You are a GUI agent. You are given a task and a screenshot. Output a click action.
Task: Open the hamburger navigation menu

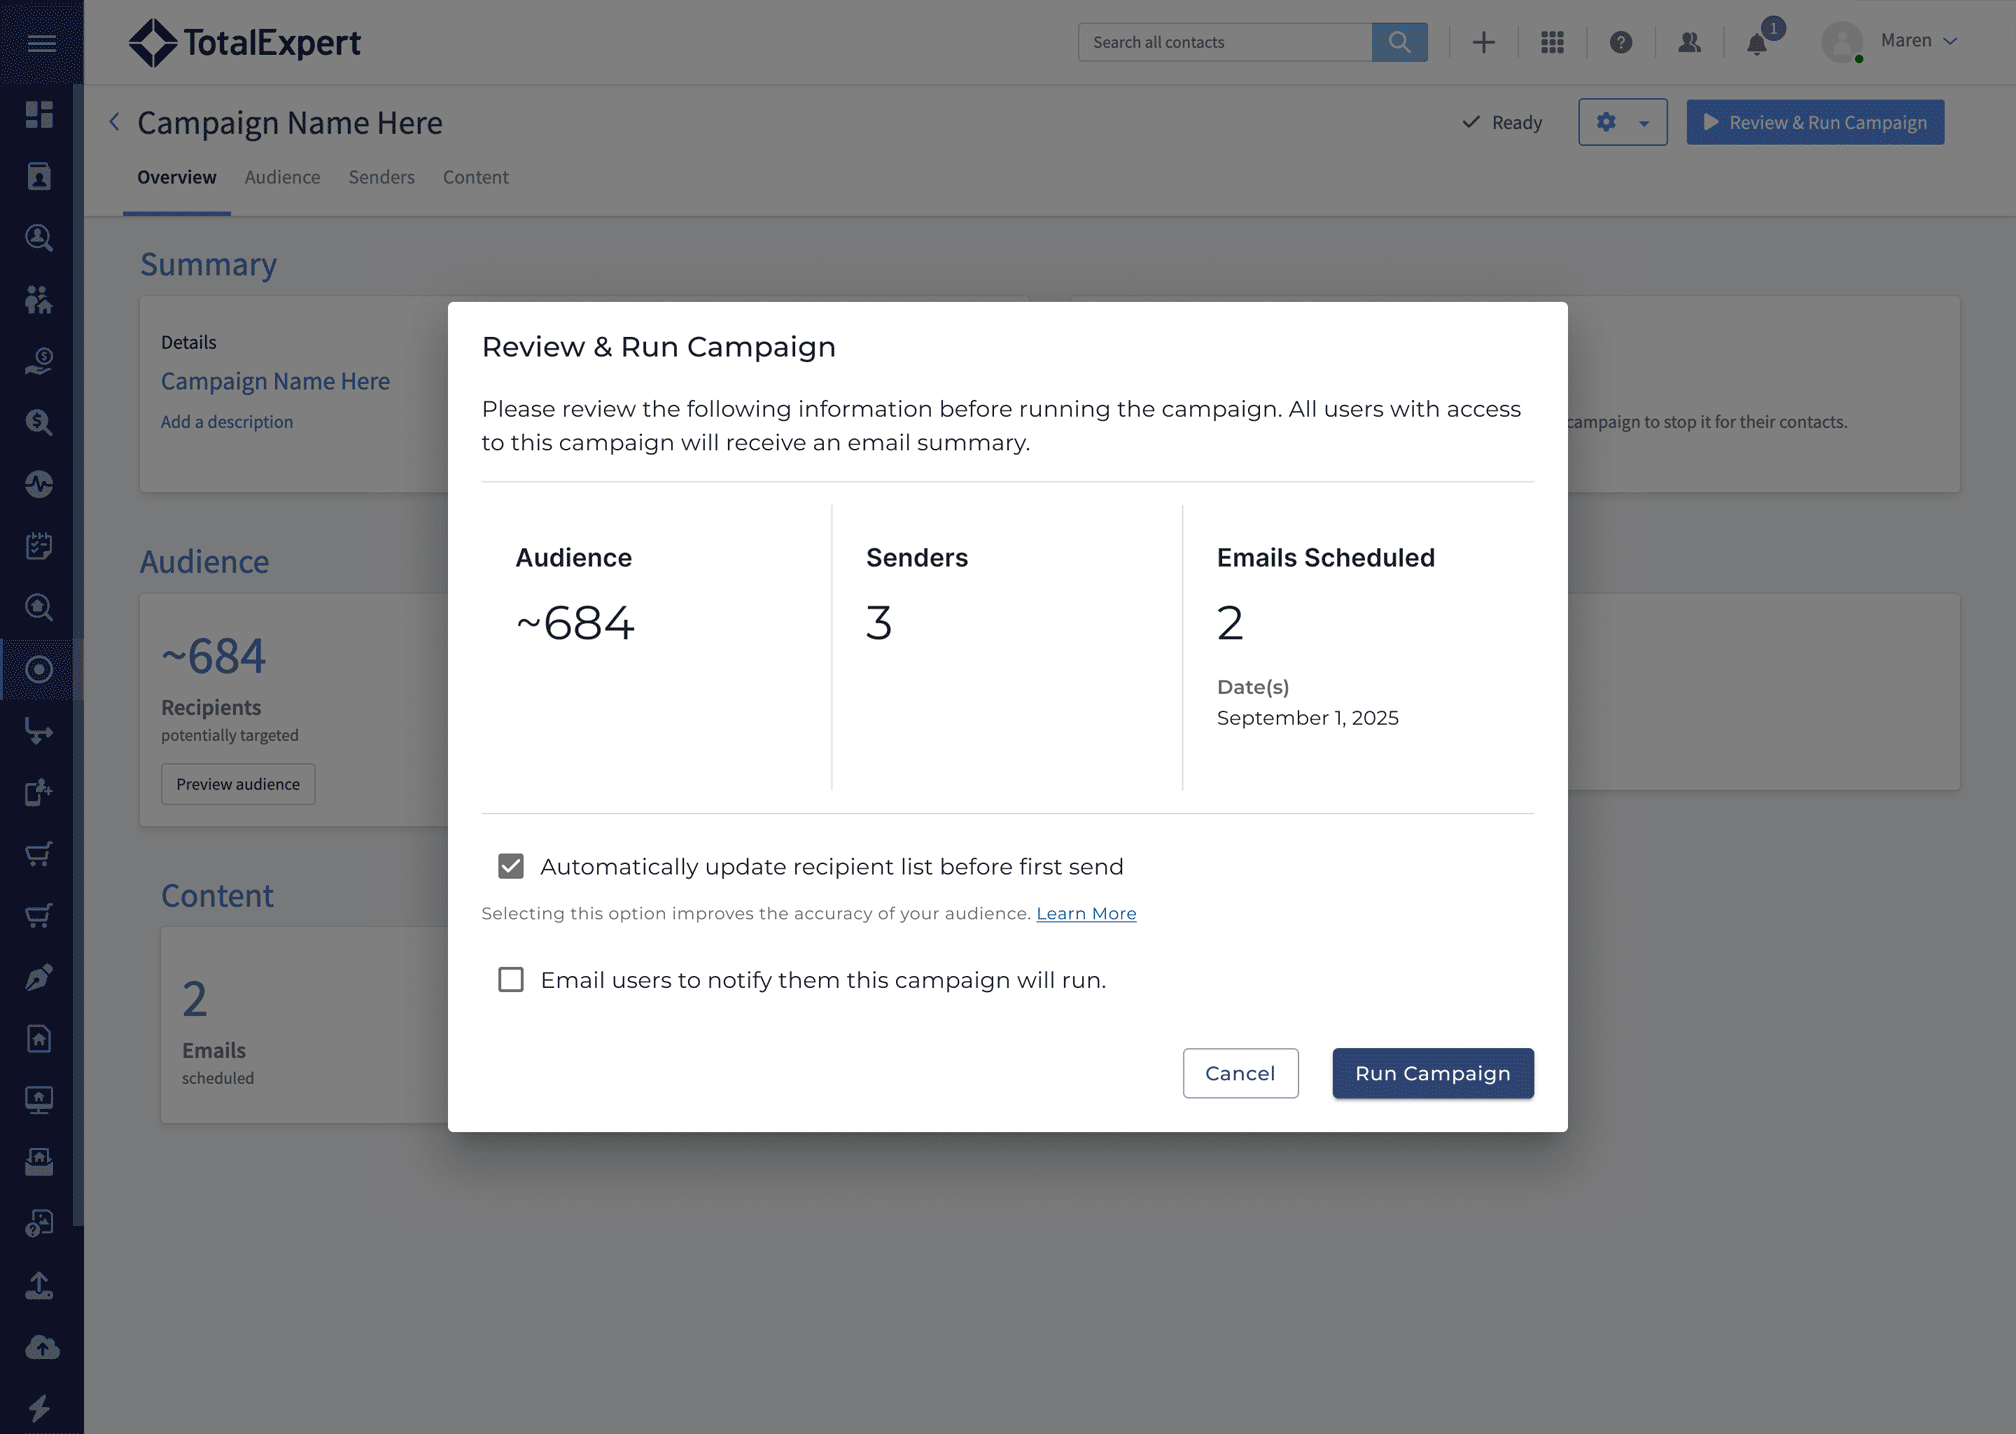pos(41,42)
